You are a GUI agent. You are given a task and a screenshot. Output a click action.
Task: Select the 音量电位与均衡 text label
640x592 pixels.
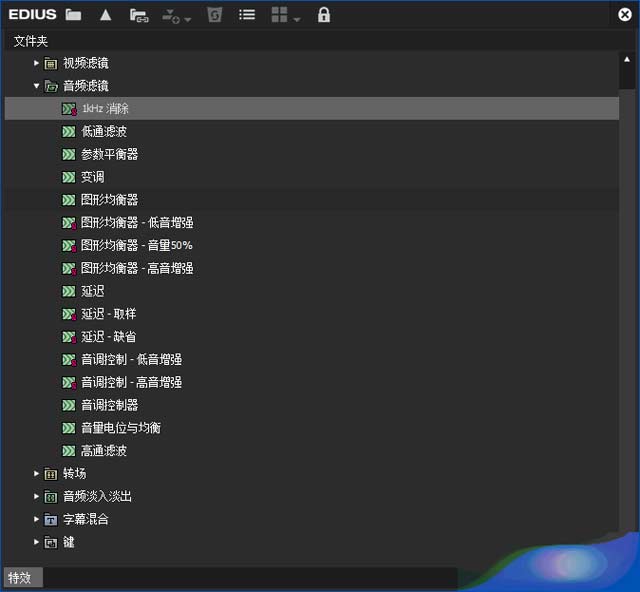click(x=121, y=428)
